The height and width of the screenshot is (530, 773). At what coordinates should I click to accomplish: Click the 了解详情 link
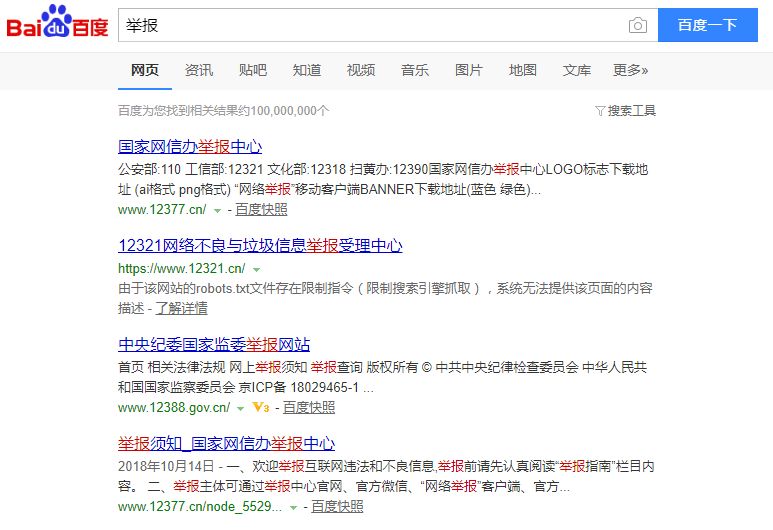[181, 309]
